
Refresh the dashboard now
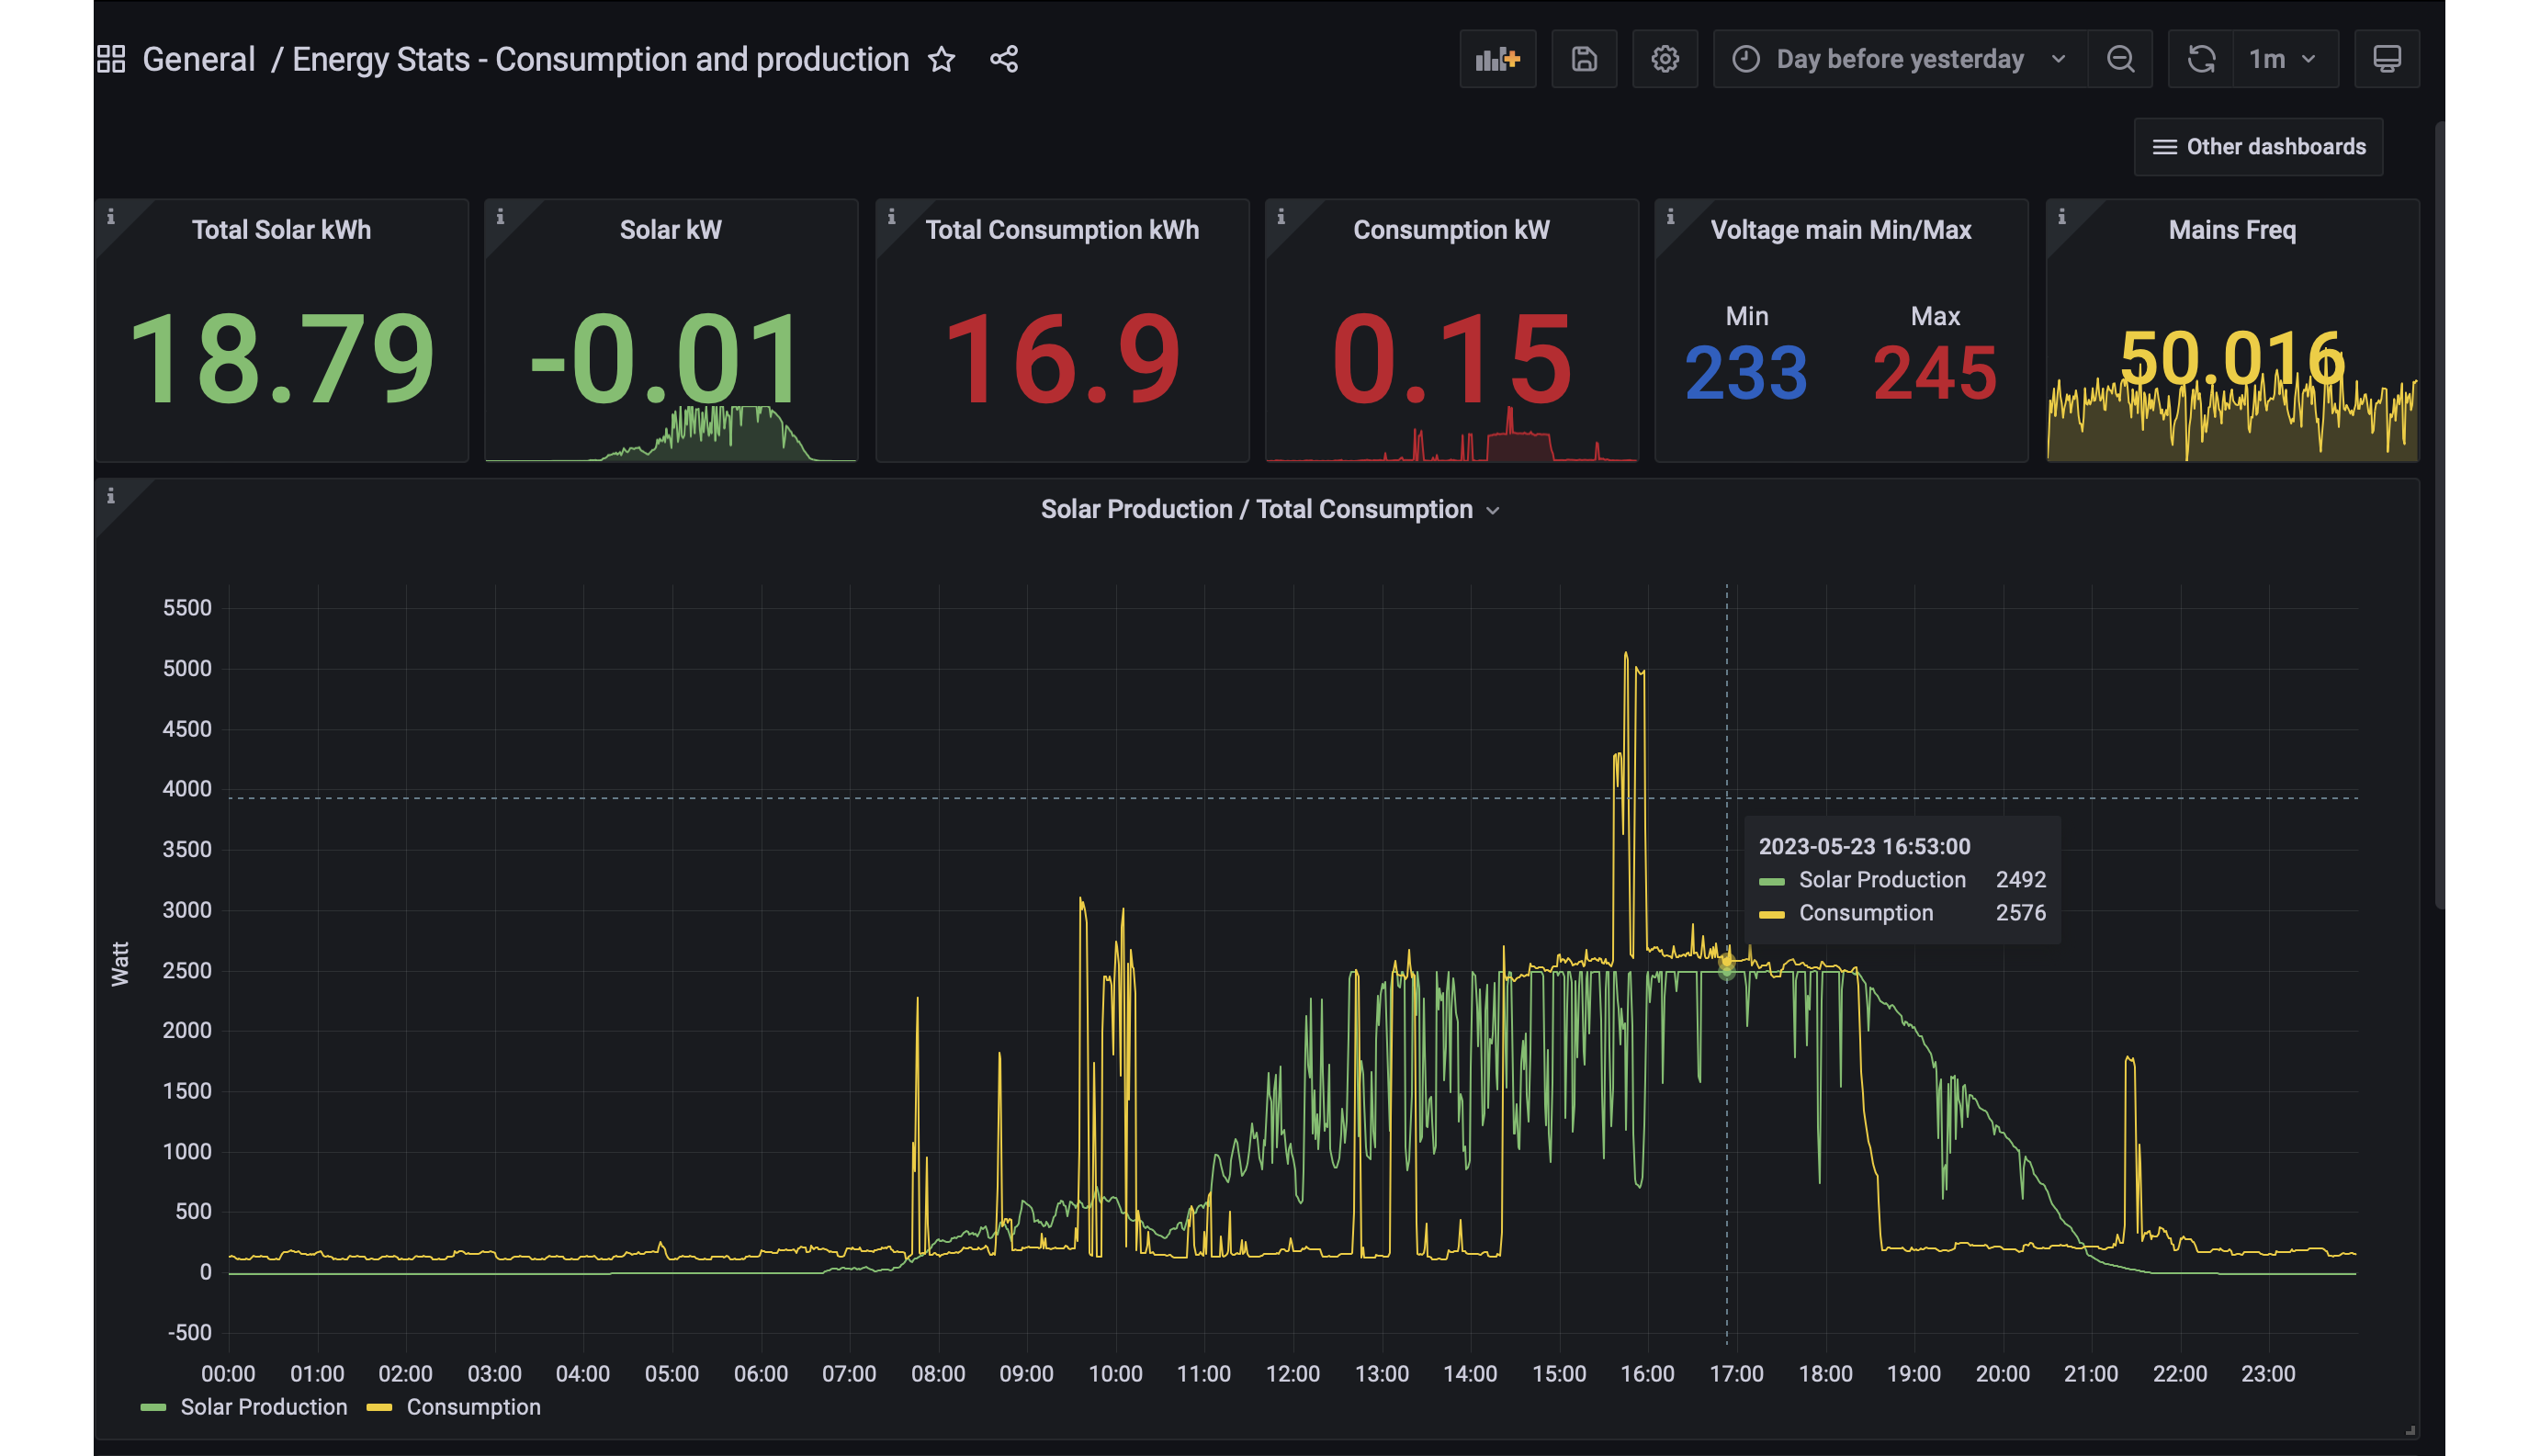pyautogui.click(x=2201, y=59)
